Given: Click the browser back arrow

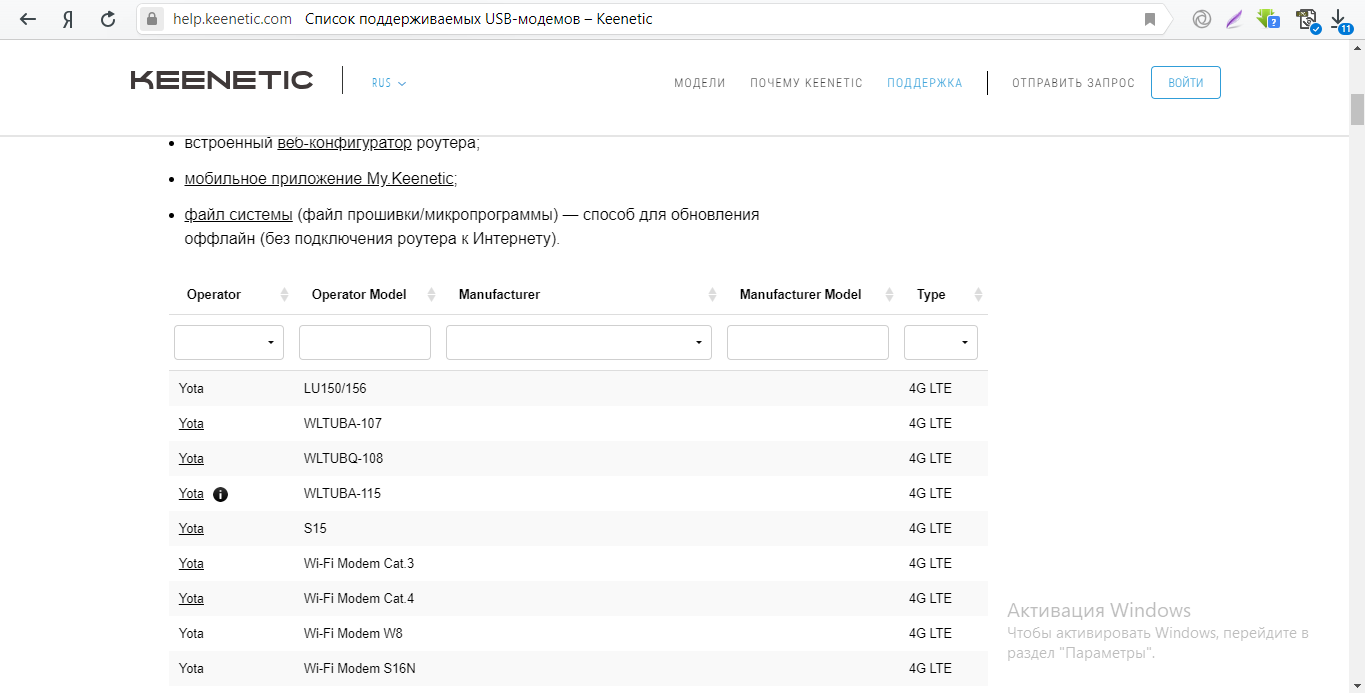Looking at the screenshot, I should coord(27,19).
